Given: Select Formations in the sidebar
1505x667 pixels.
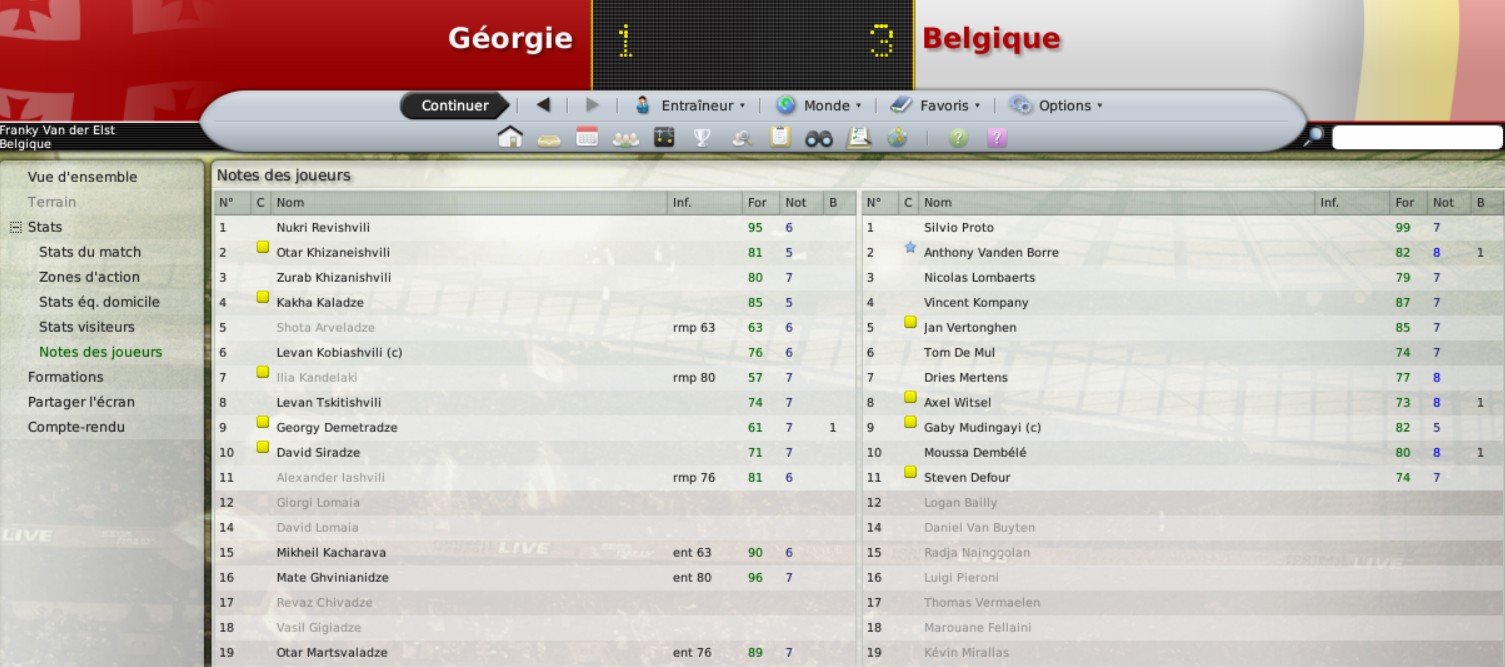Looking at the screenshot, I should click(65, 377).
